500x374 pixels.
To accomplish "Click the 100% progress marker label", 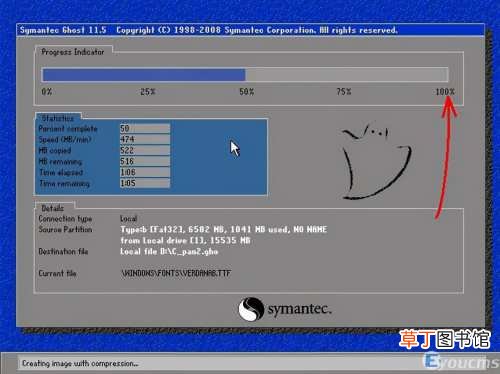I will (x=445, y=92).
